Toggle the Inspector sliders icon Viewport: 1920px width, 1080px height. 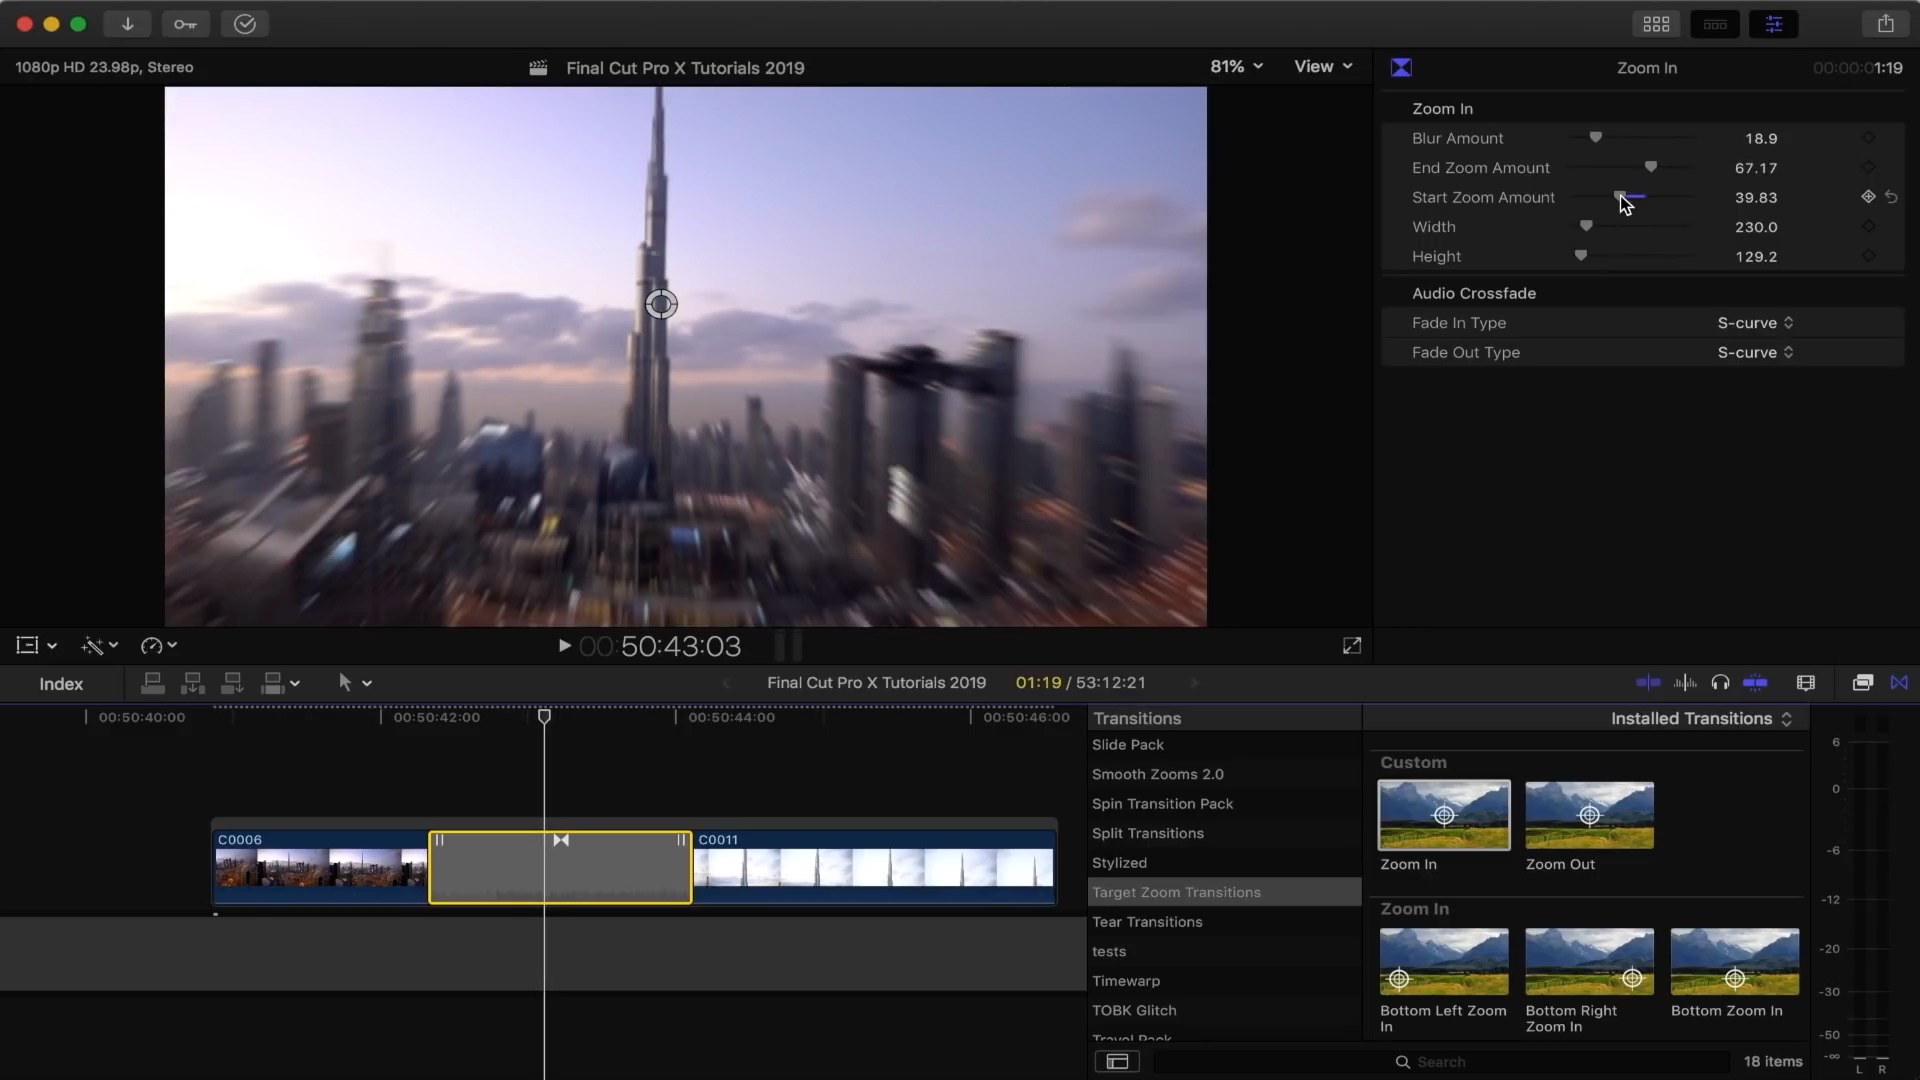(1774, 24)
